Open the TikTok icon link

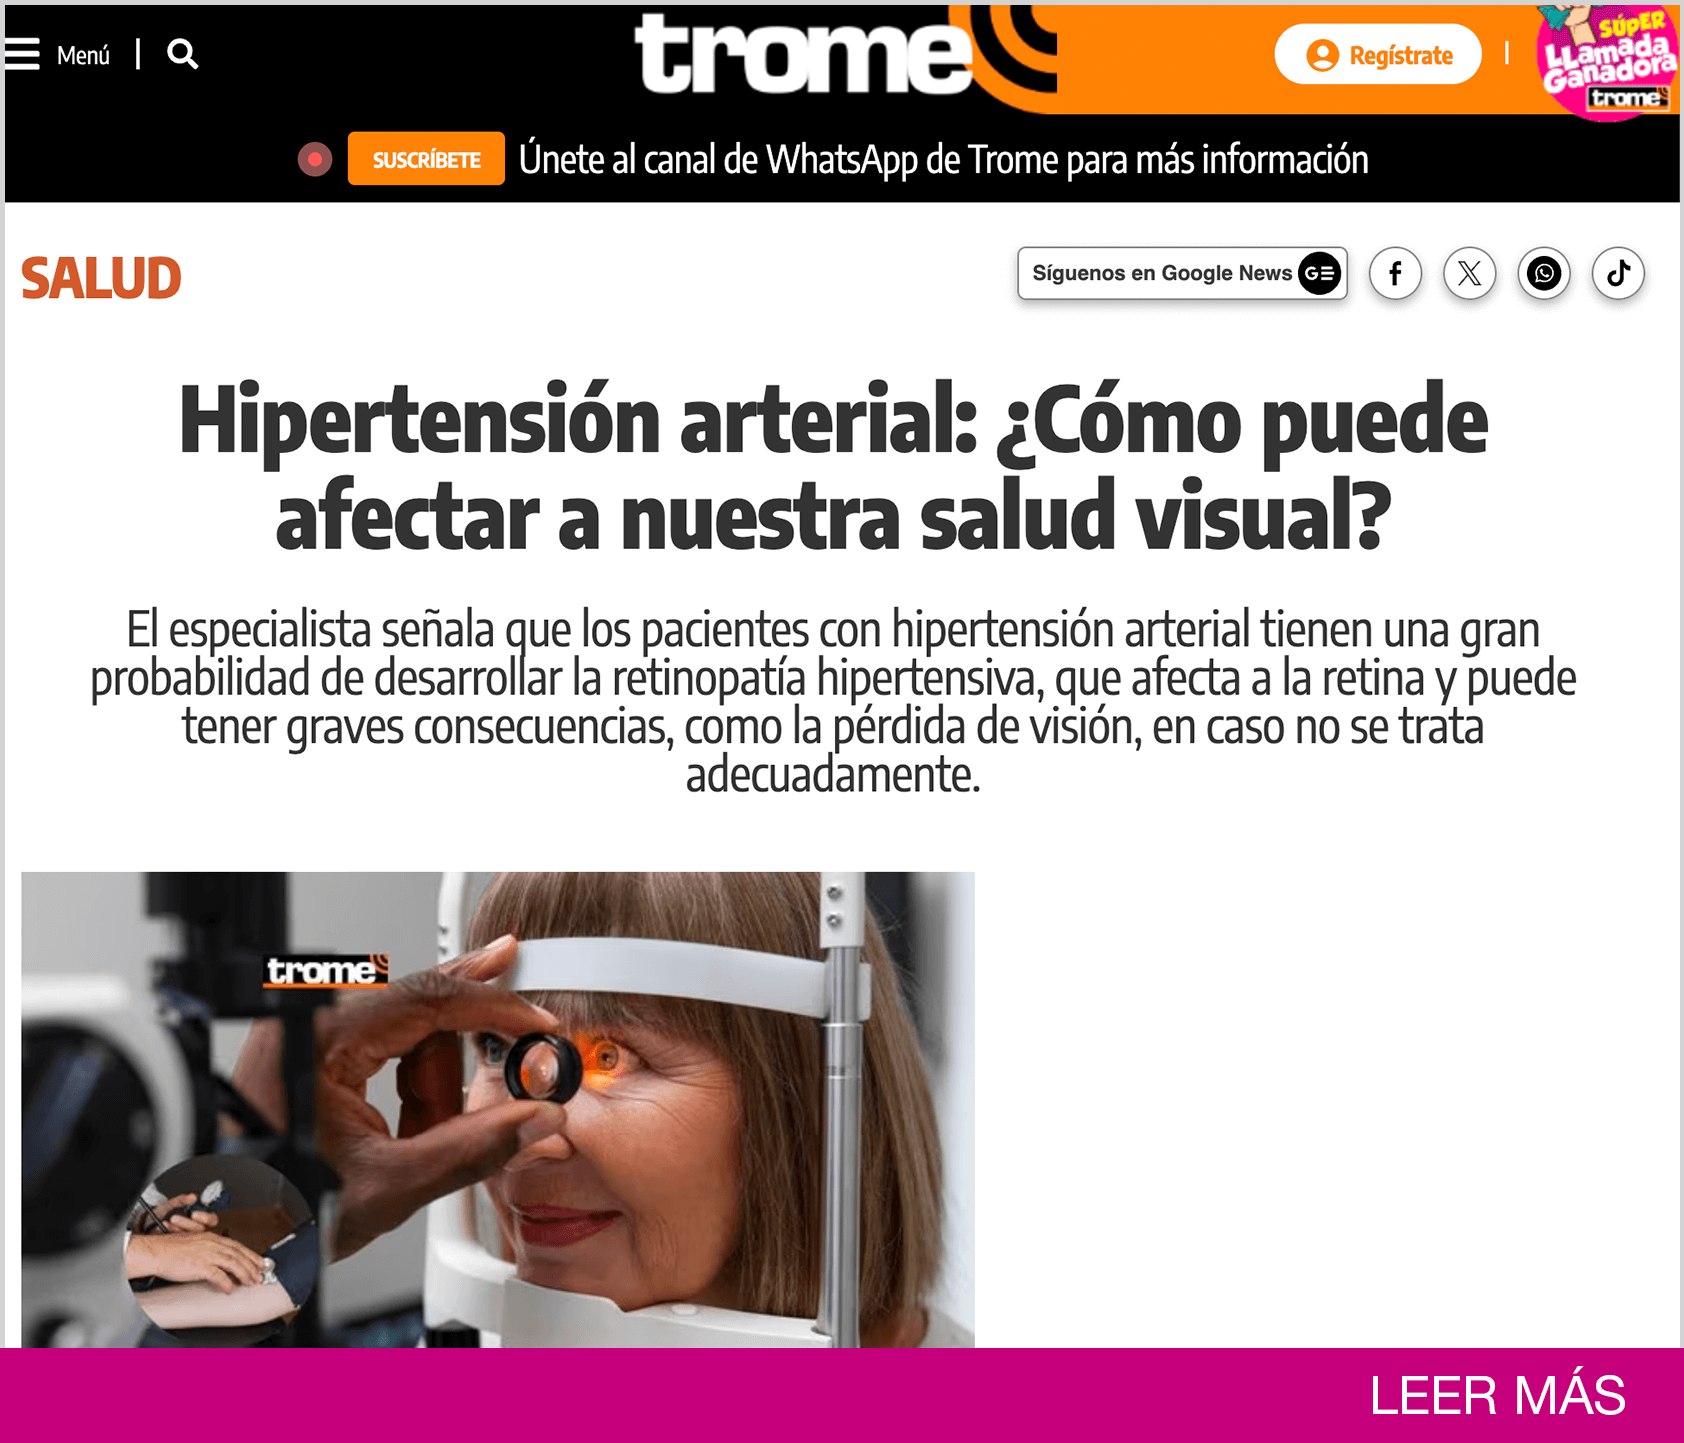click(1618, 273)
